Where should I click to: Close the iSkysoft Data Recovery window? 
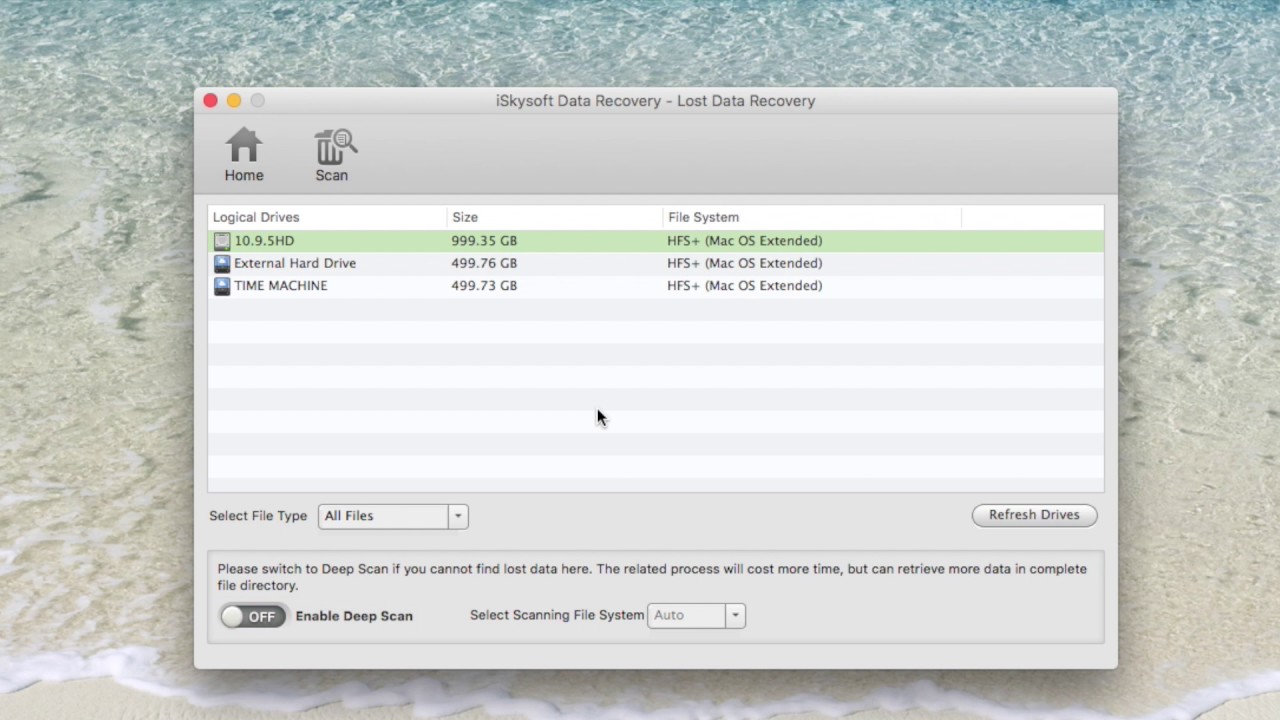(x=210, y=101)
